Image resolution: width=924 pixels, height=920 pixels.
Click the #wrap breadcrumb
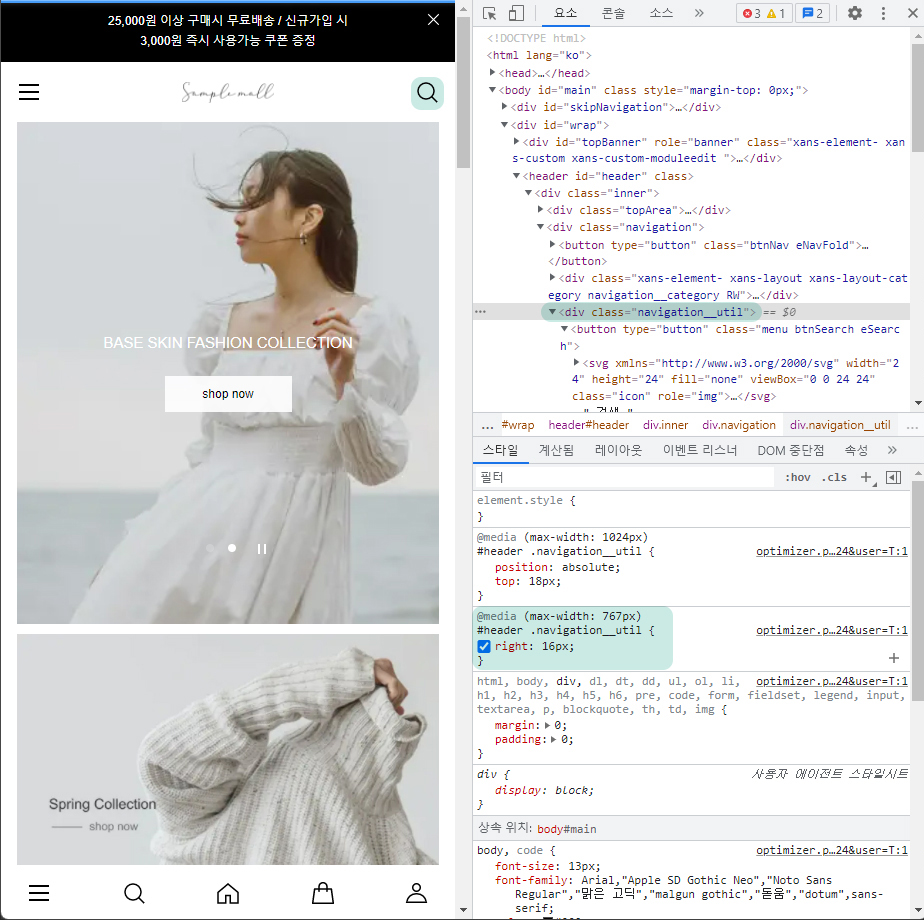point(517,425)
